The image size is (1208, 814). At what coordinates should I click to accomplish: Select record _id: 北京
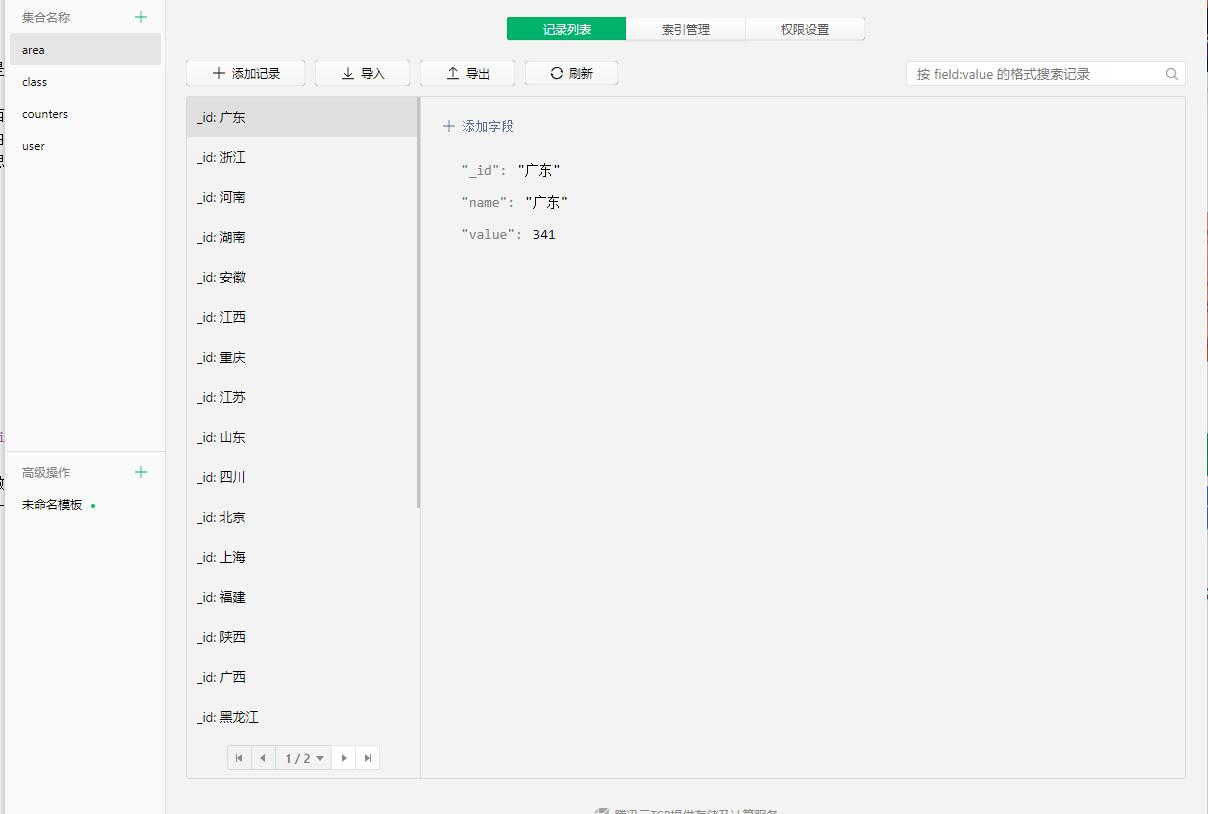click(301, 517)
